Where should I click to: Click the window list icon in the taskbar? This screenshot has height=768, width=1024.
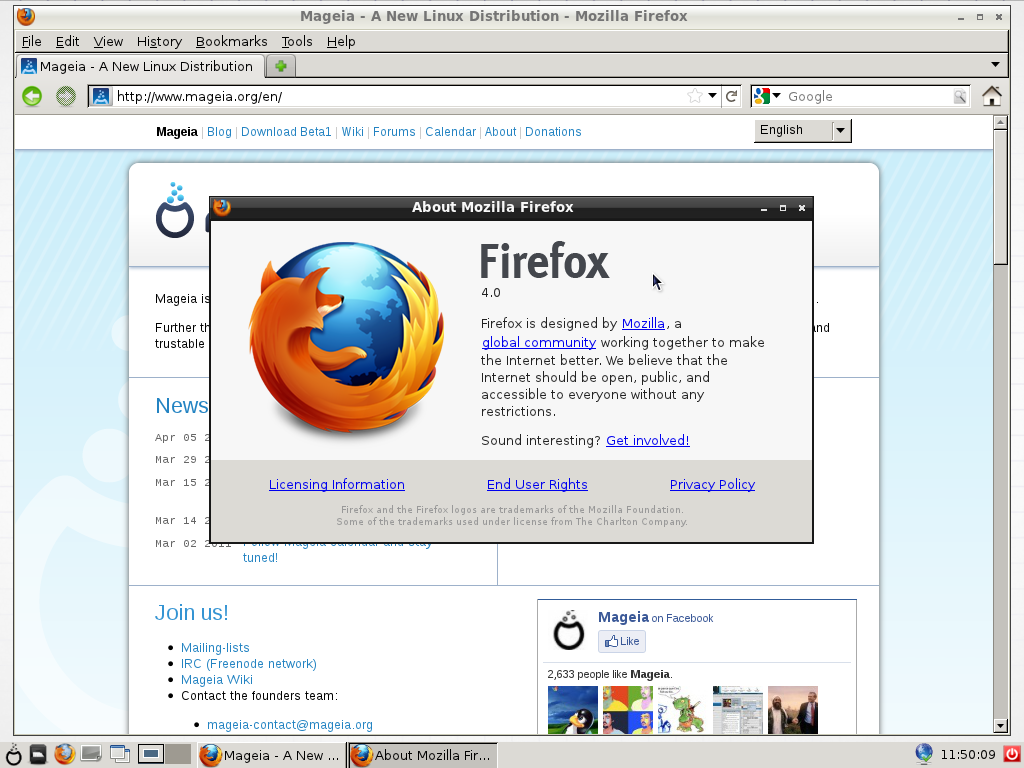coord(120,754)
